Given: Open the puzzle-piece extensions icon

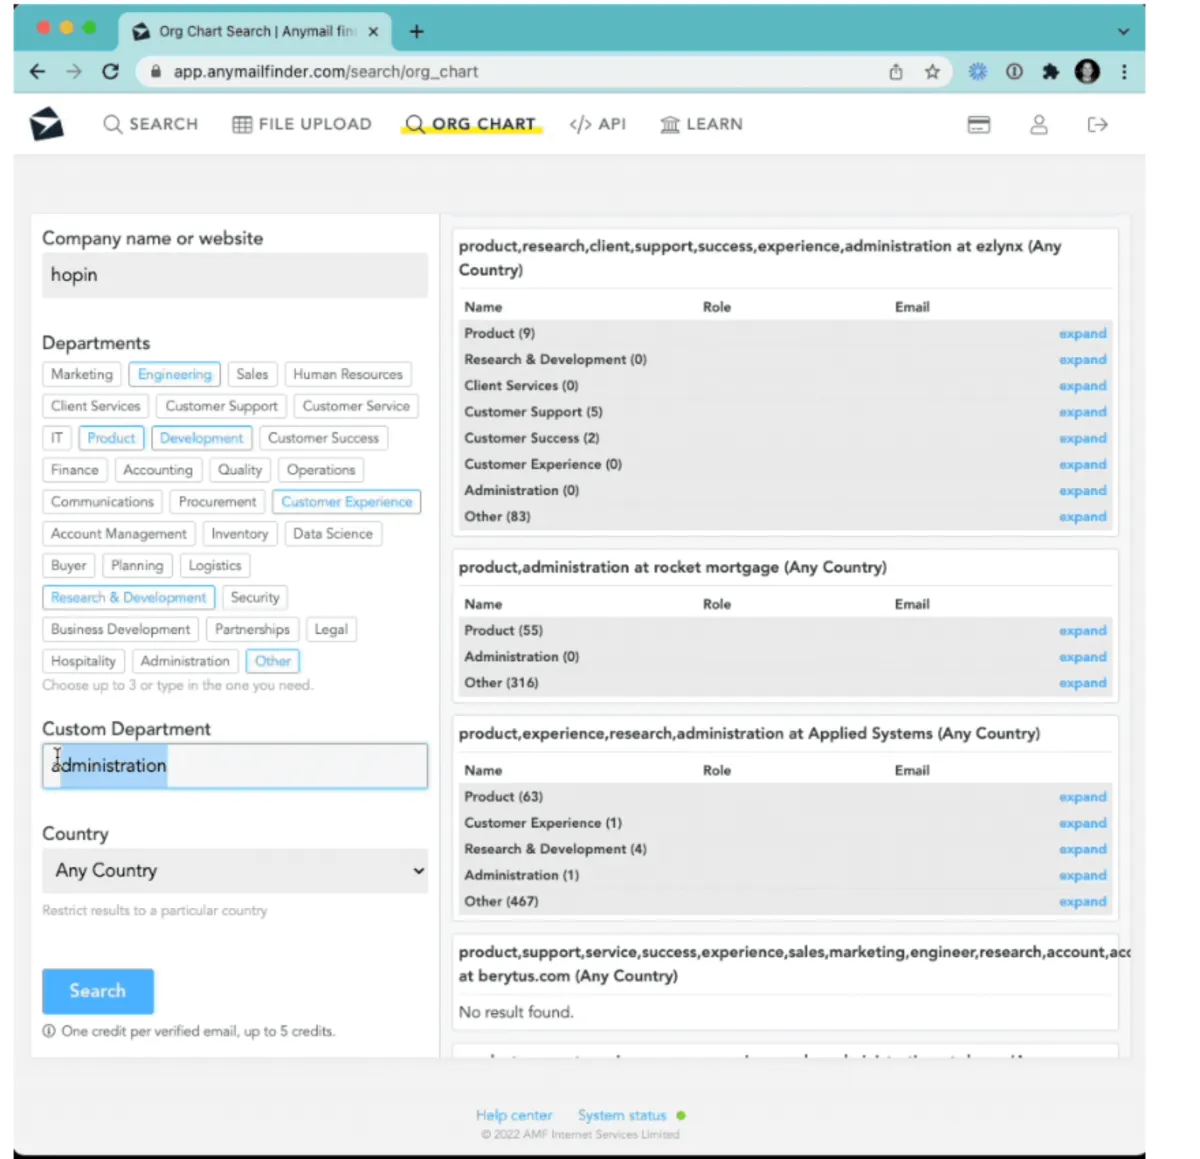Looking at the screenshot, I should point(1050,72).
